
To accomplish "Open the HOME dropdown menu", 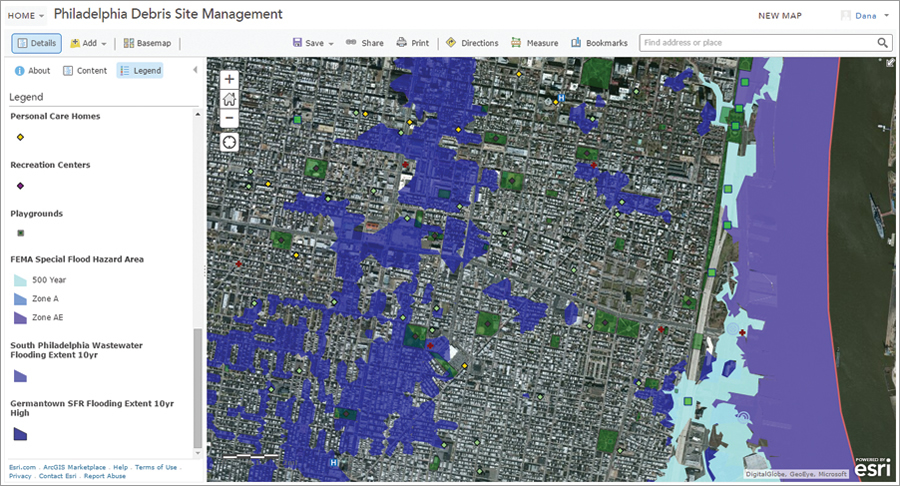I will click(x=26, y=15).
